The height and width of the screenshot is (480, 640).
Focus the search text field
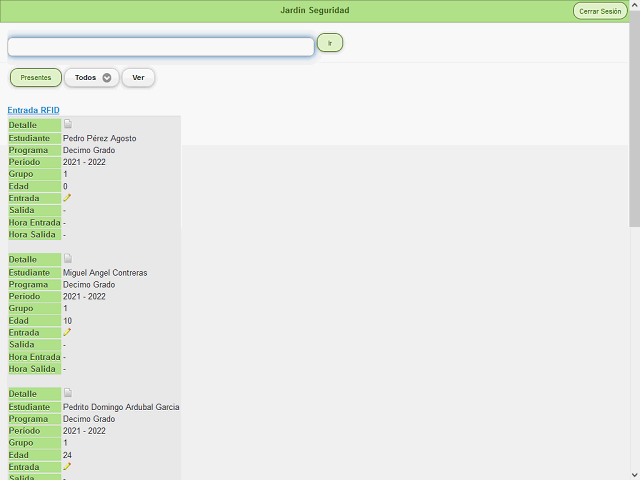161,47
